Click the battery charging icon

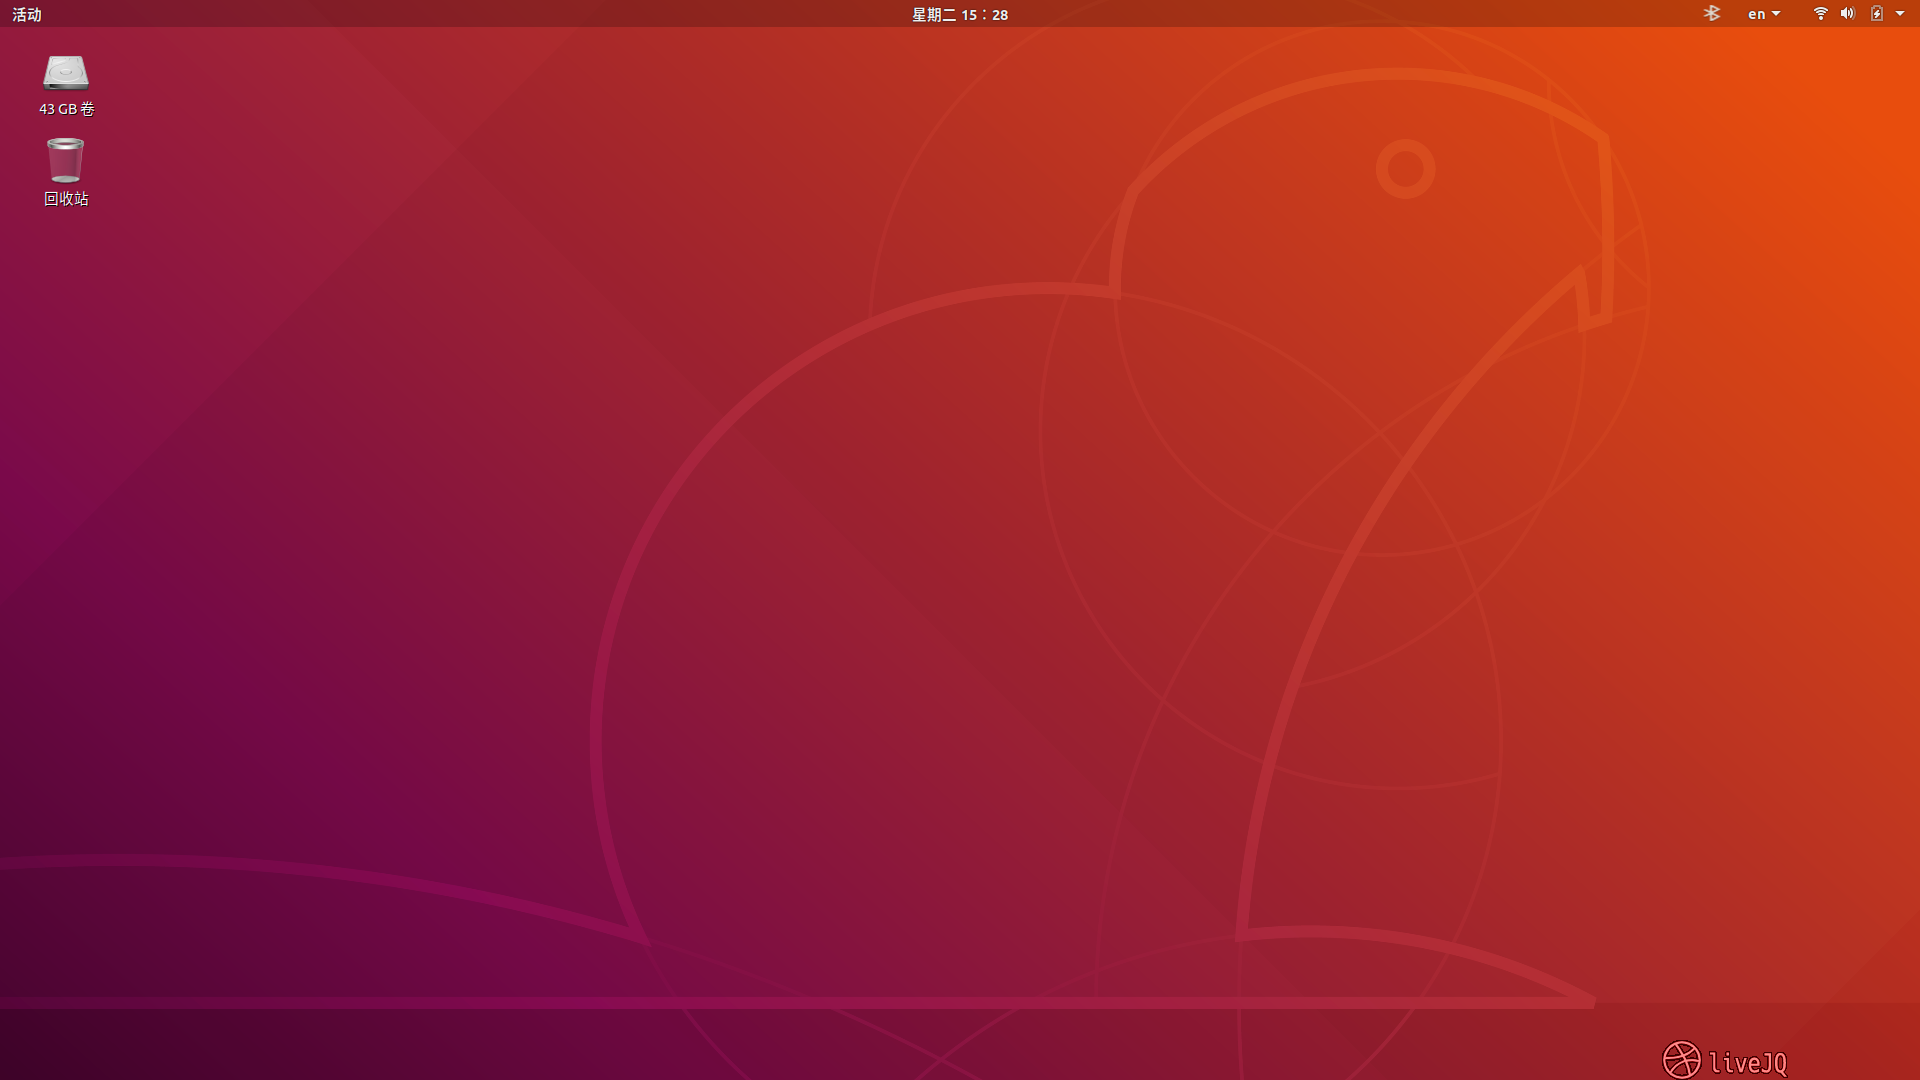tap(1877, 13)
